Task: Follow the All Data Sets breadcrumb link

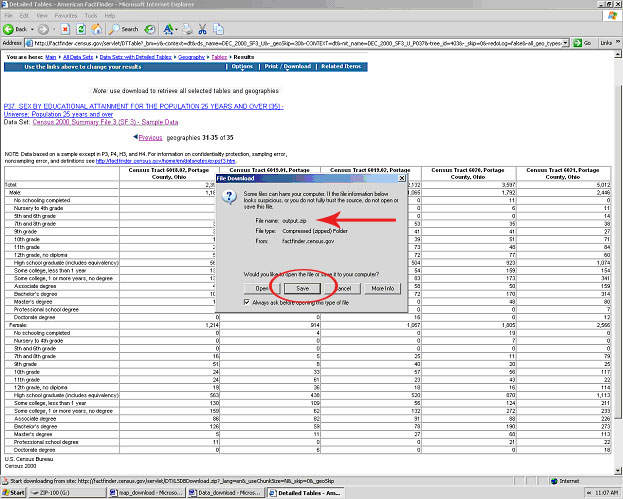Action: 78,57
